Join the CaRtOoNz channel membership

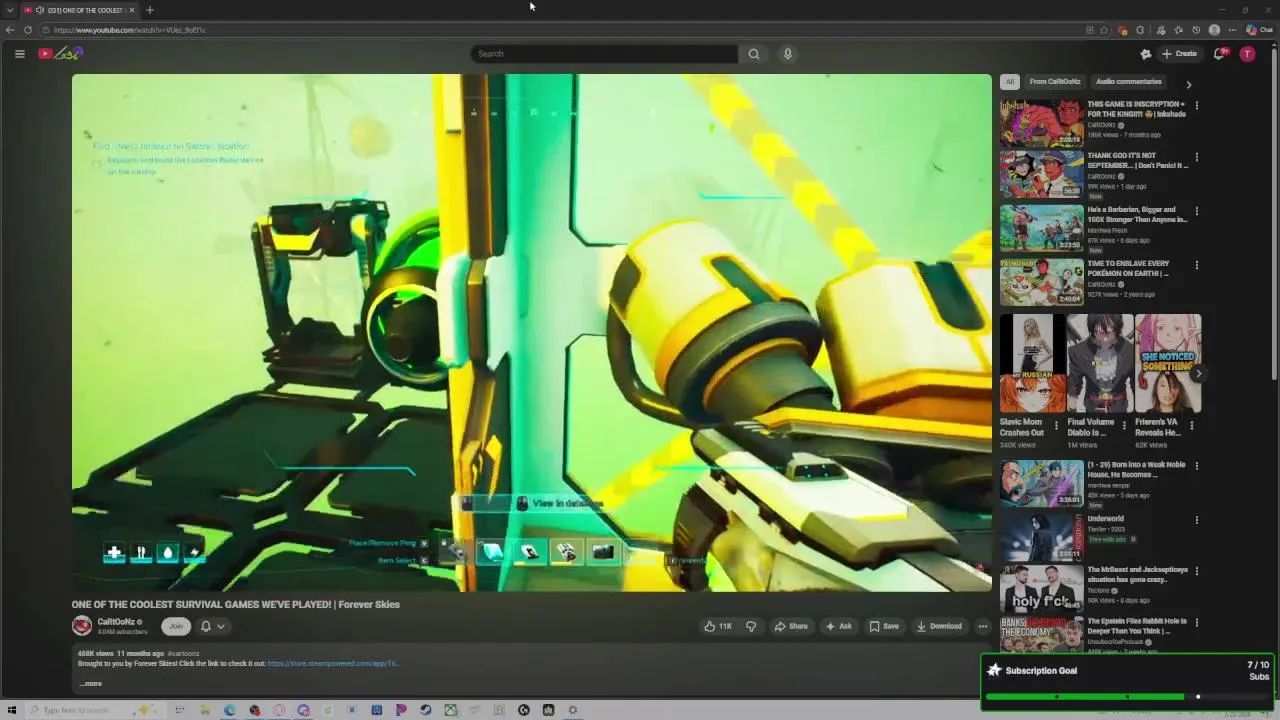pos(176,626)
